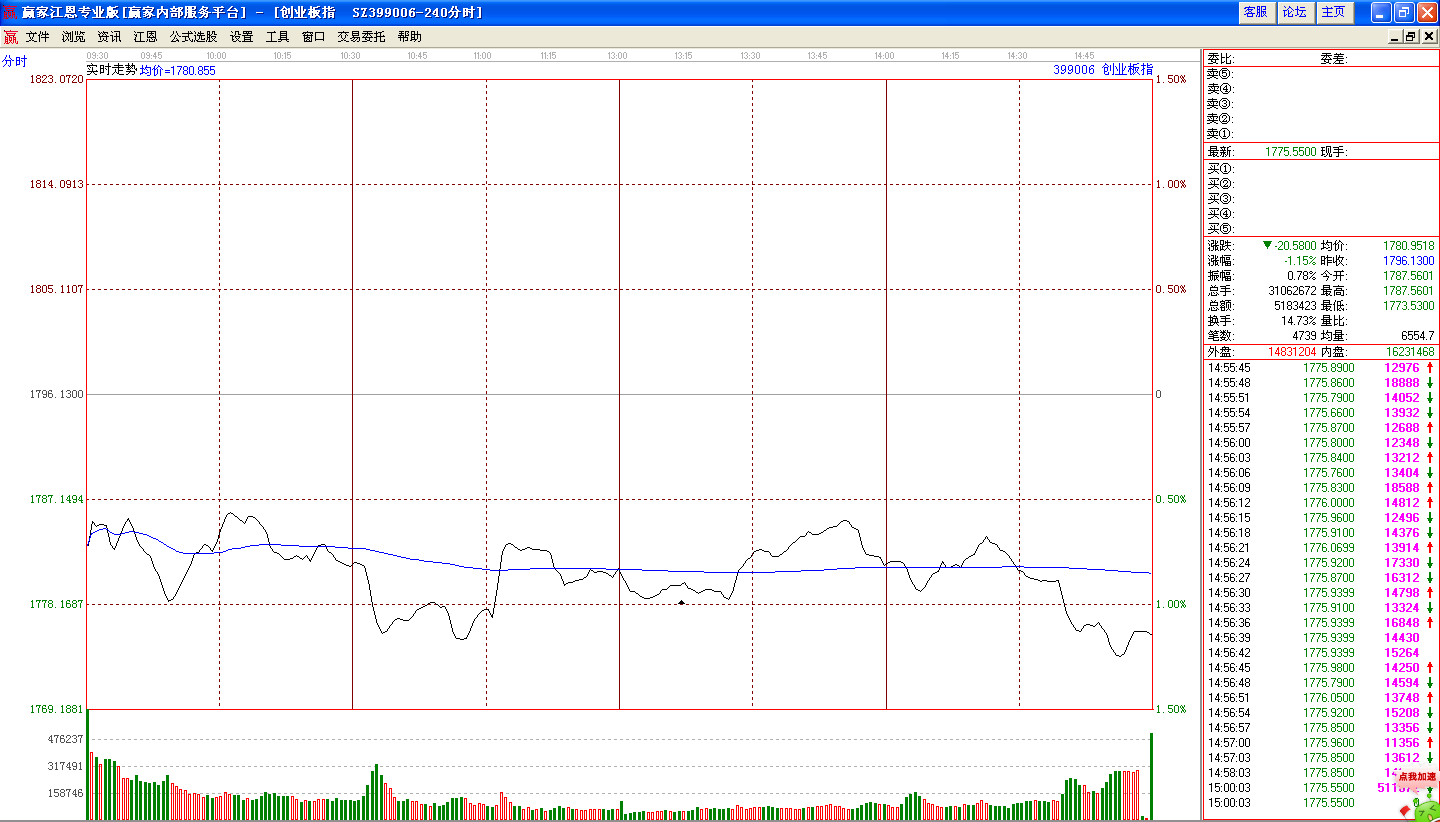Image resolution: width=1440 pixels, height=822 pixels.
Task: Open the 窗口 menu
Action: pyautogui.click(x=314, y=37)
